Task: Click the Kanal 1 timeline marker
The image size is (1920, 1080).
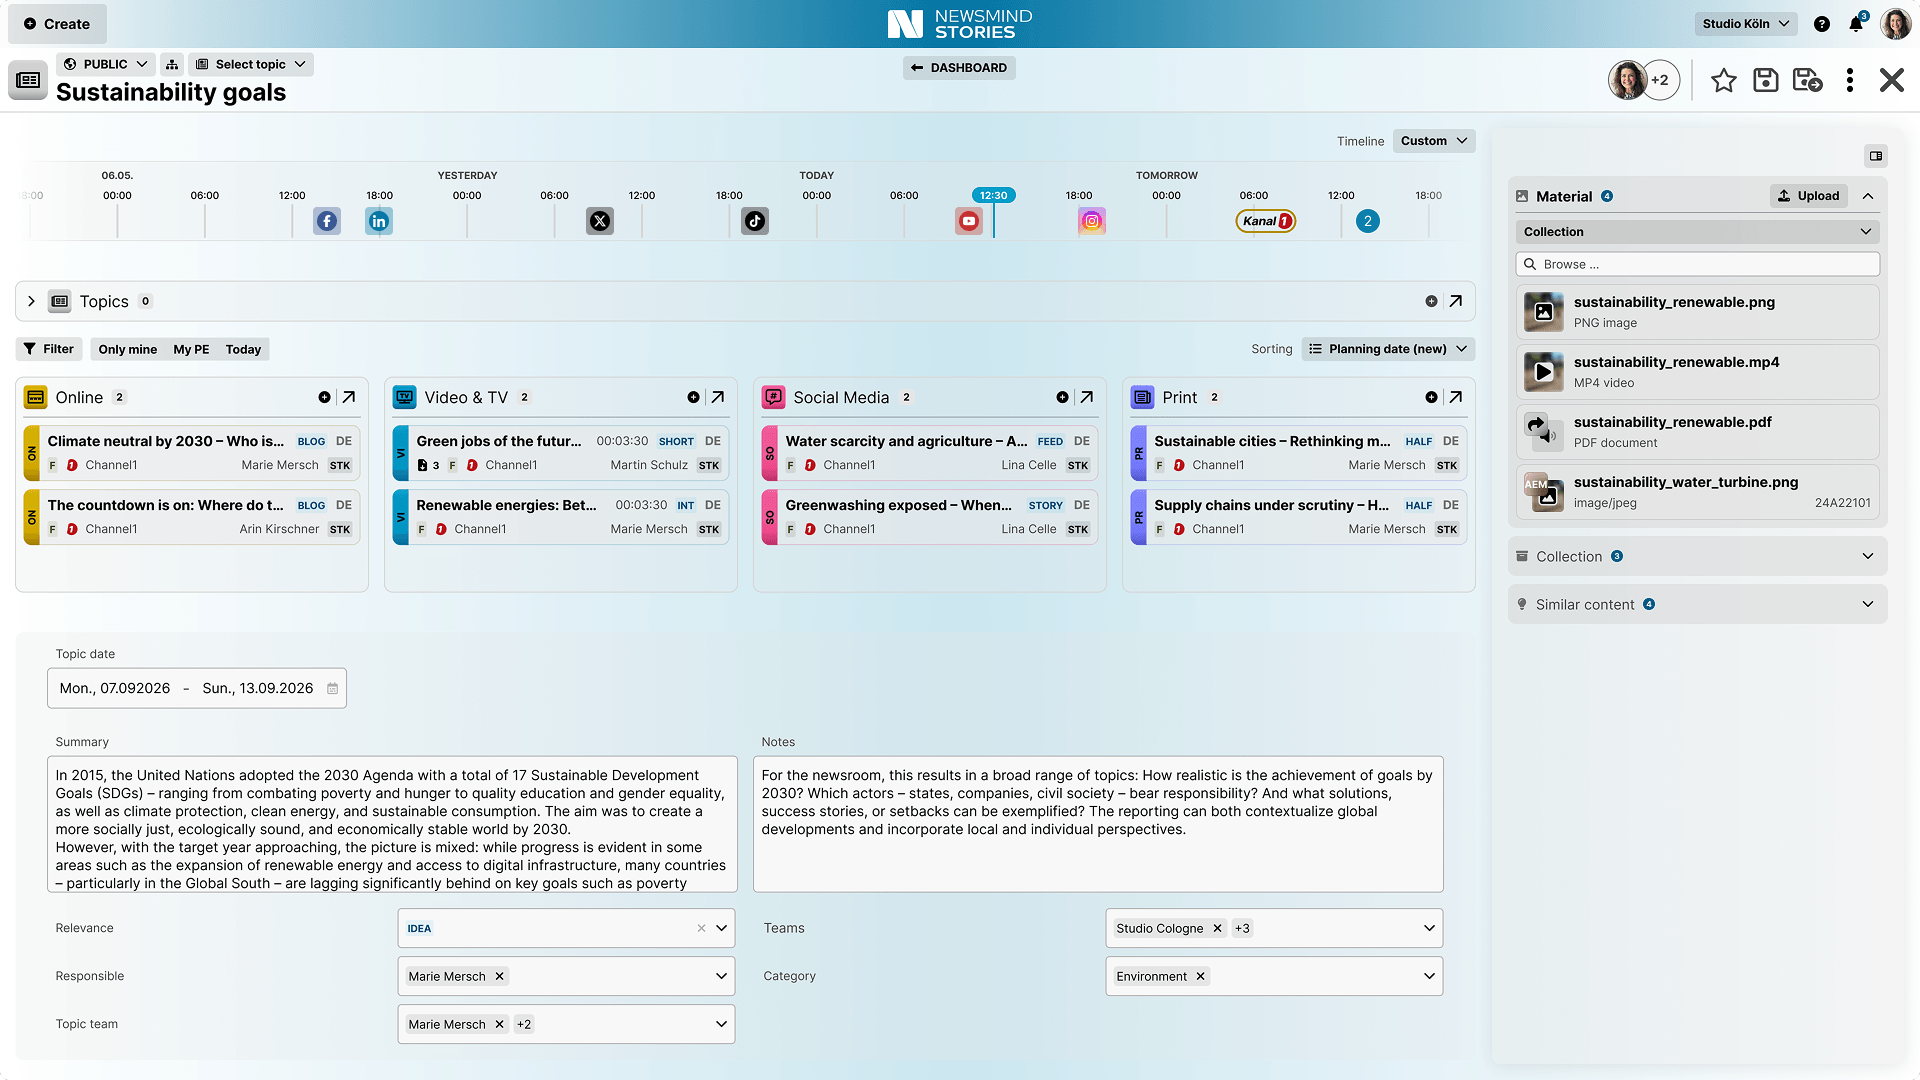Action: pyautogui.click(x=1266, y=221)
